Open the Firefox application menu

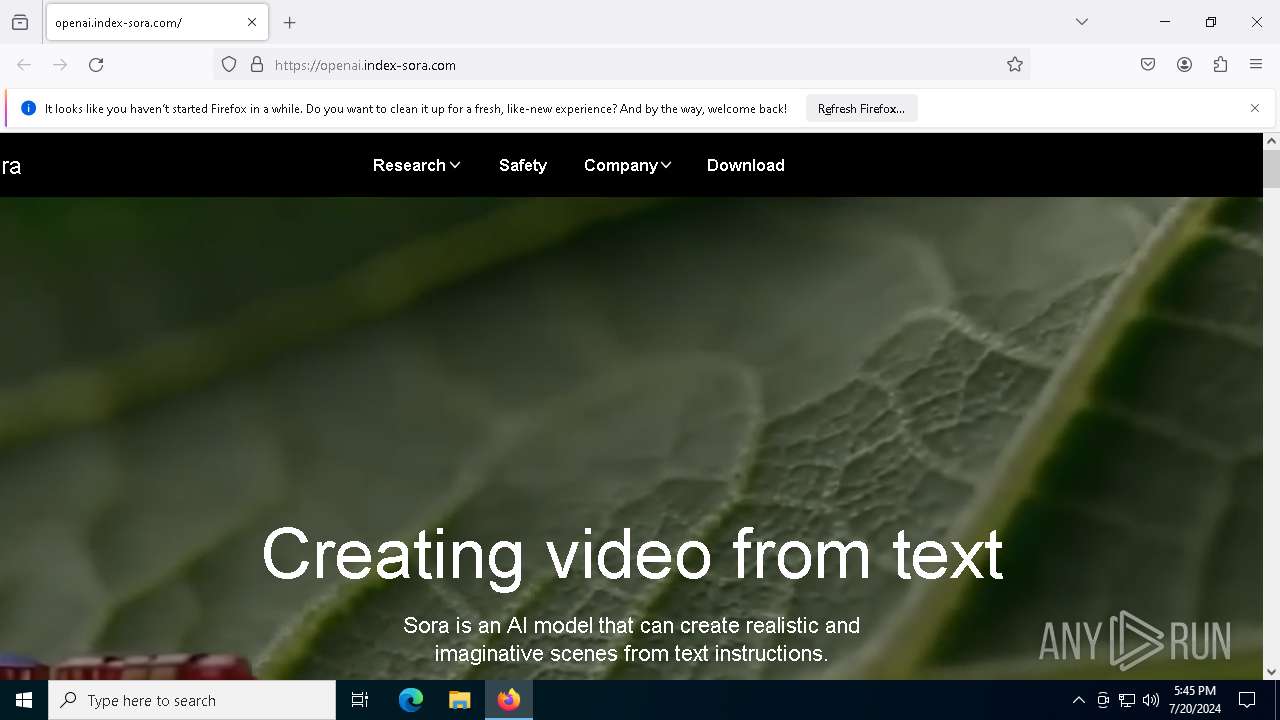[x=1256, y=65]
